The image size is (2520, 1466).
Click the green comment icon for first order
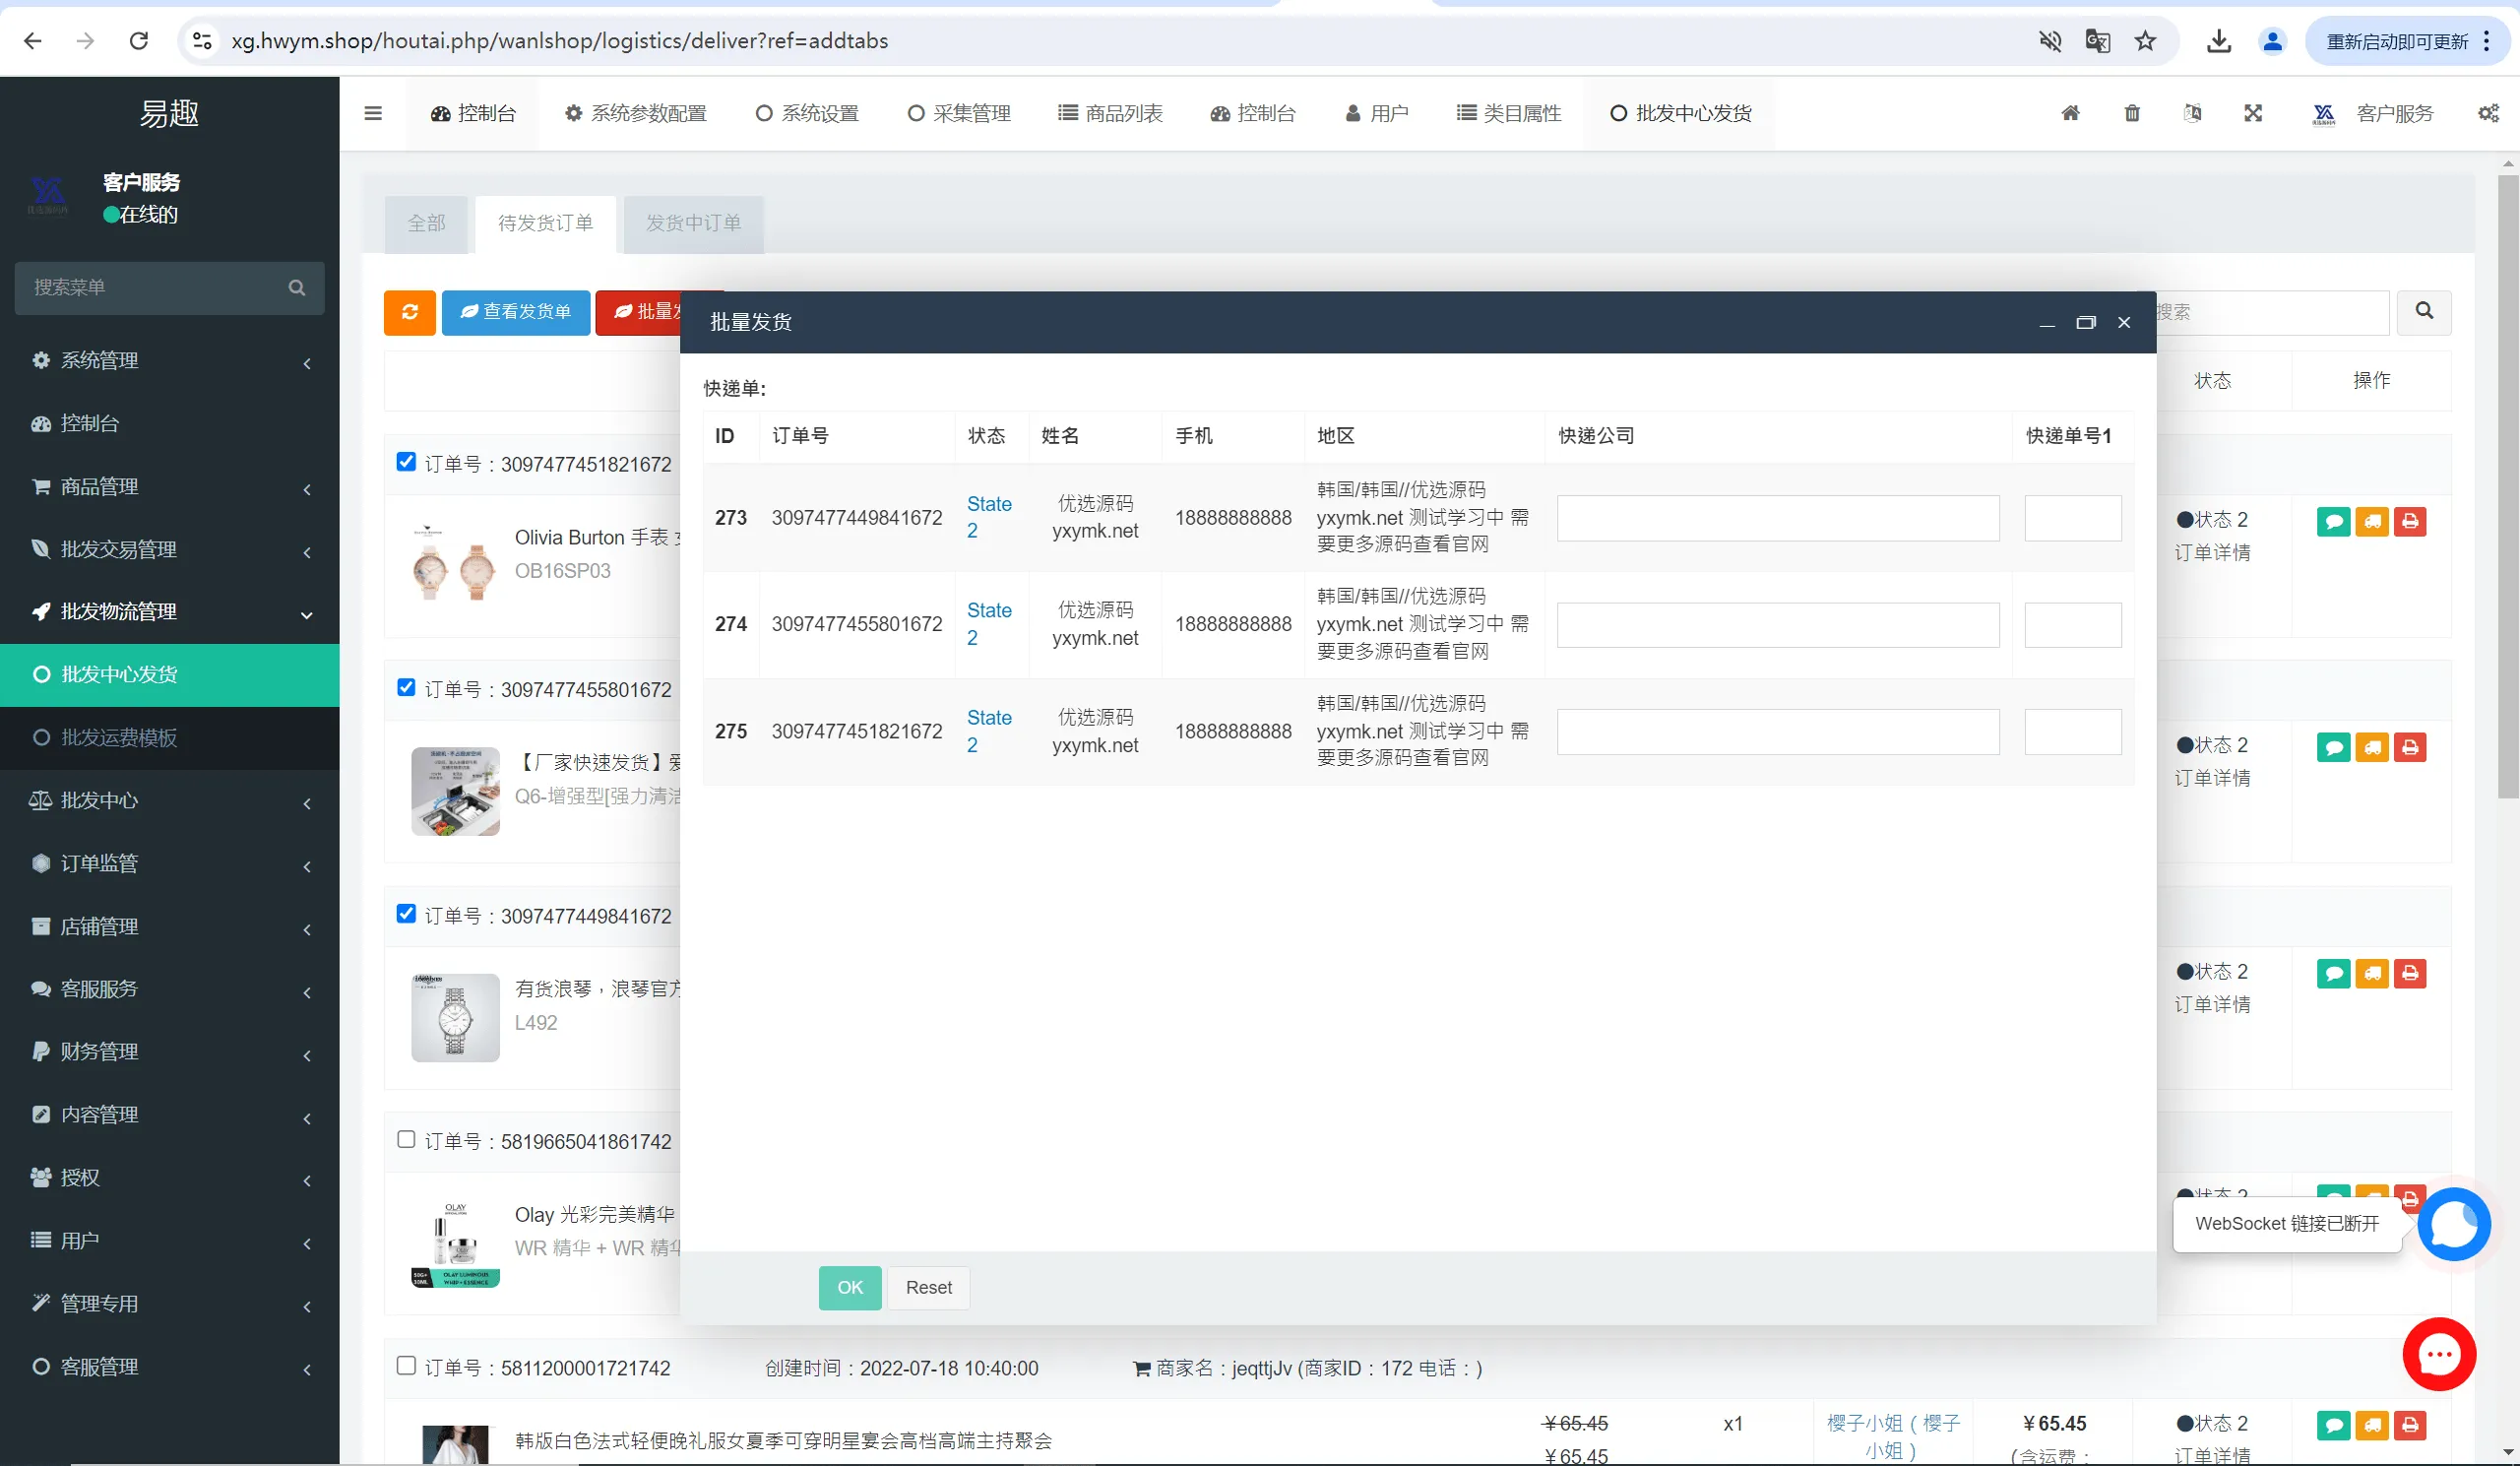pos(2332,521)
